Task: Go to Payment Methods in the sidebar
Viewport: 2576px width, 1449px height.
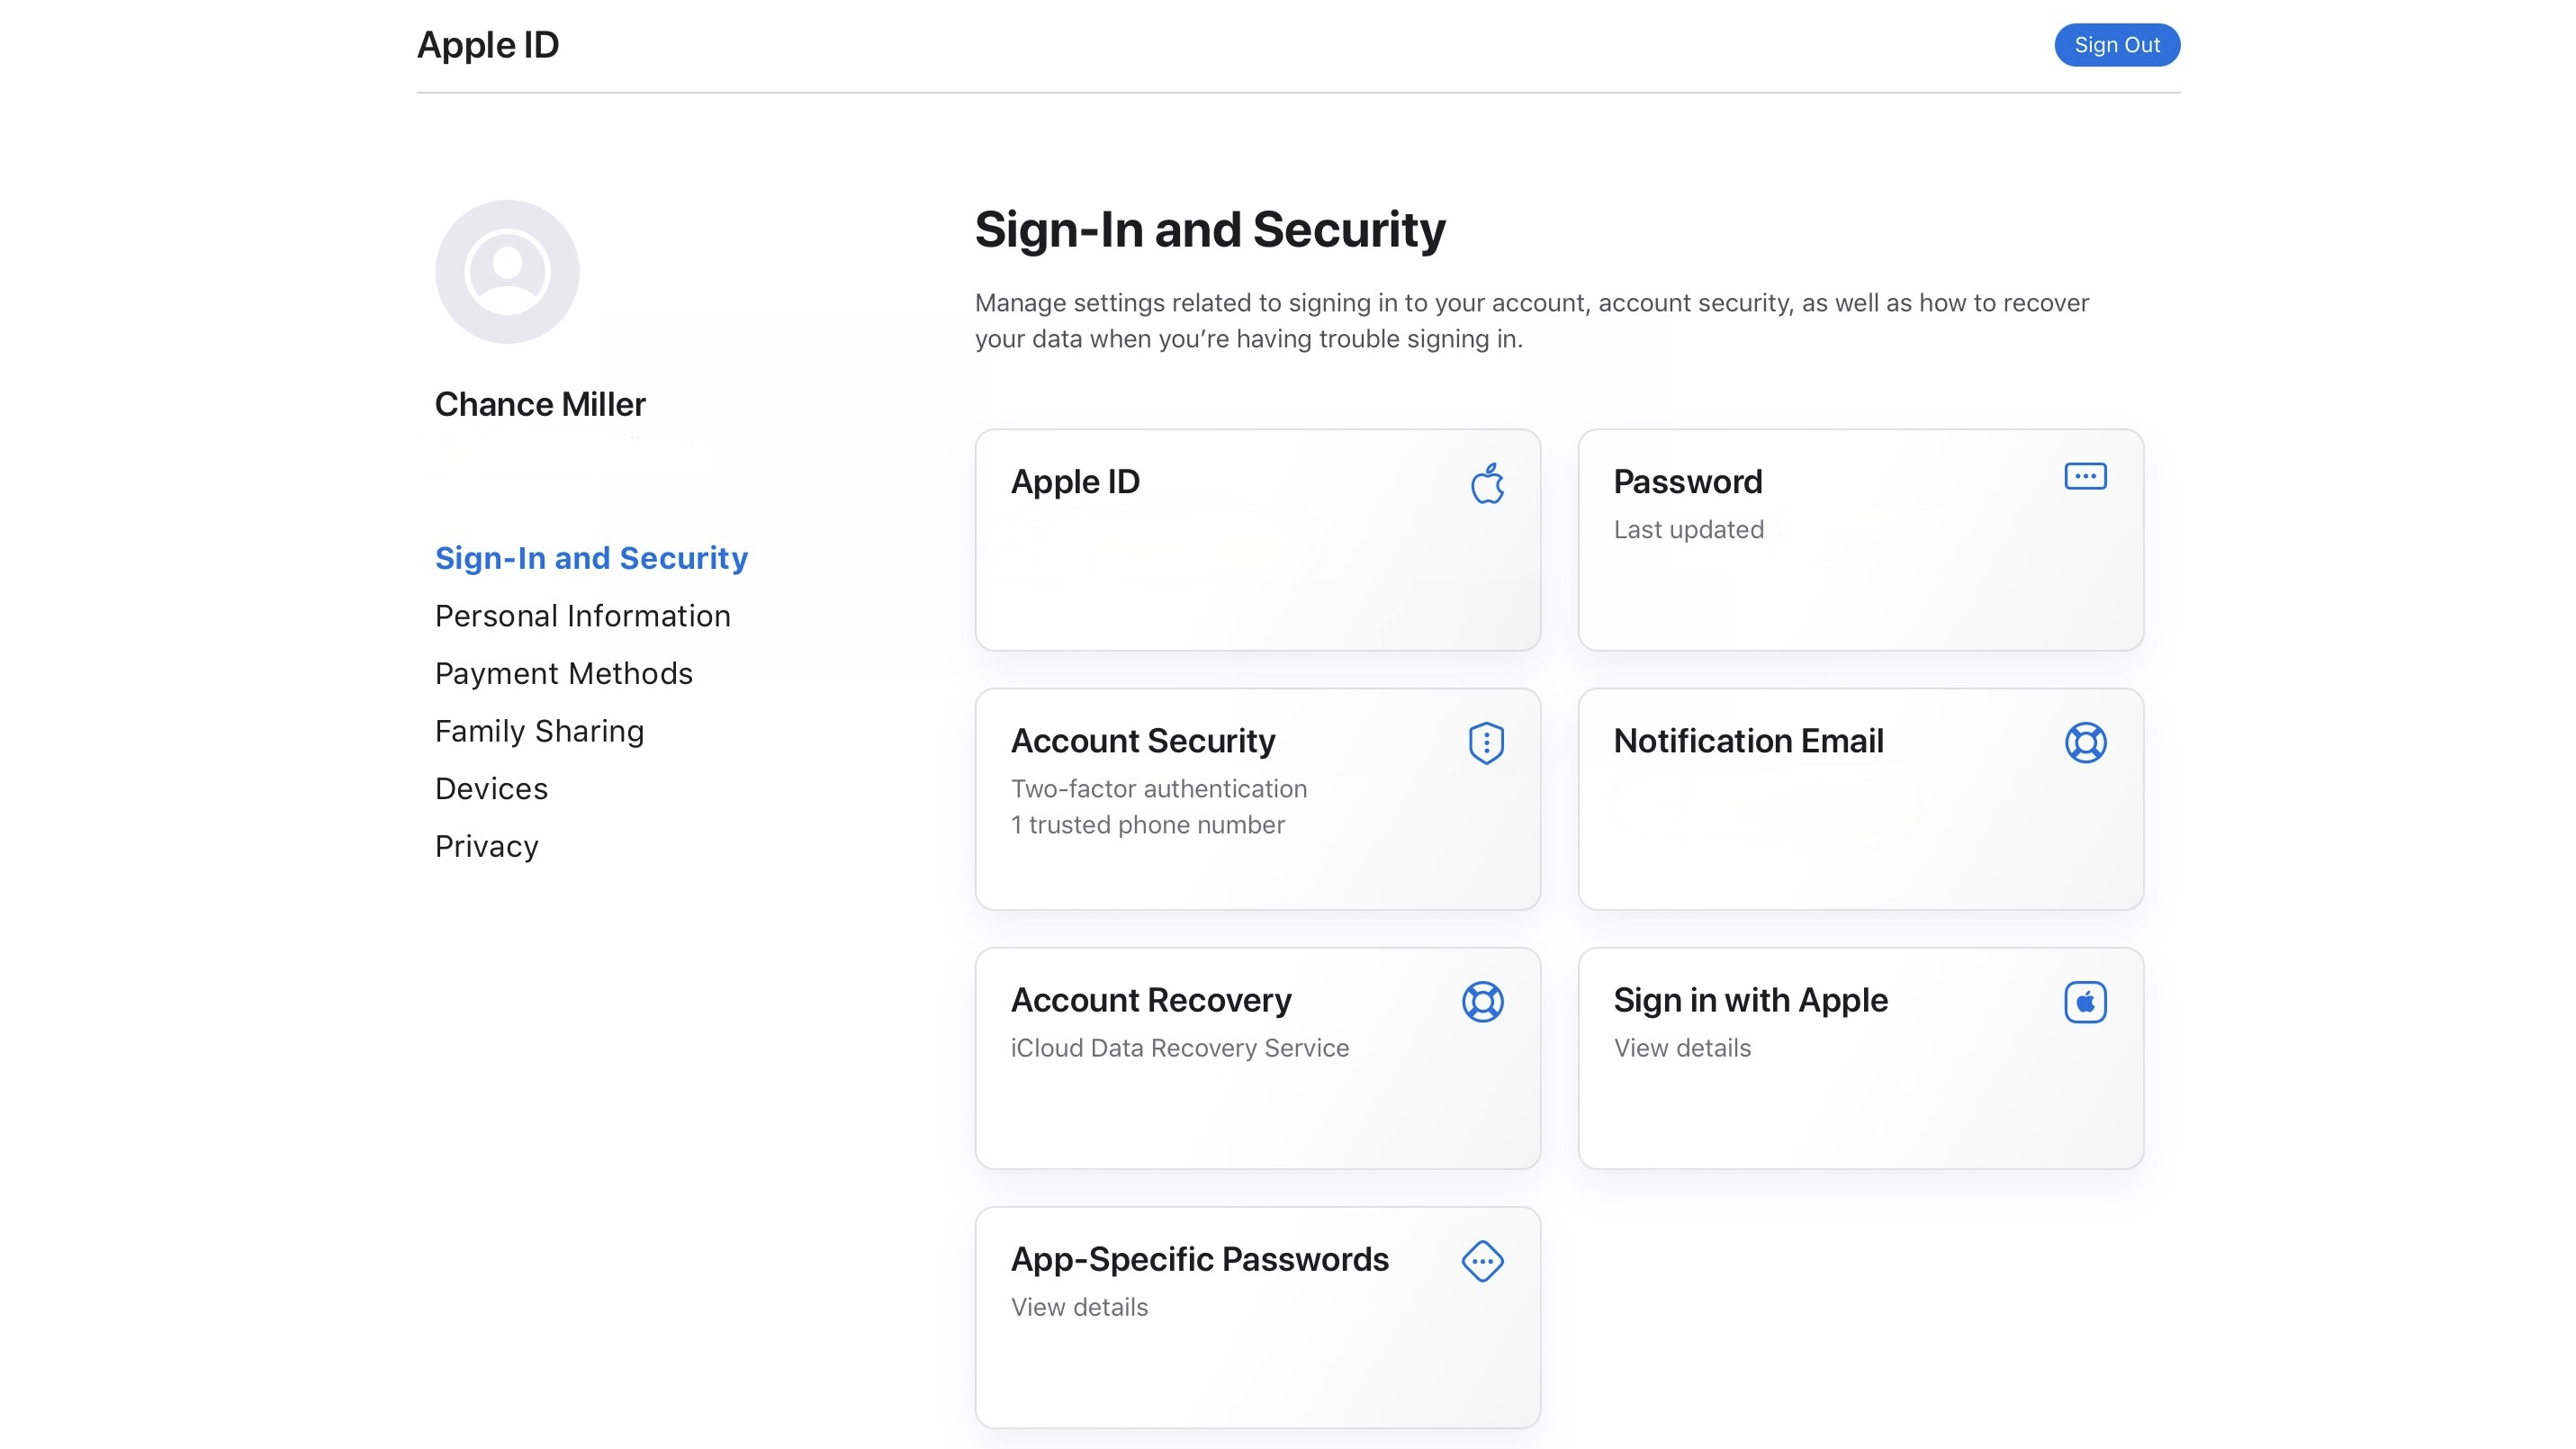Action: (x=563, y=673)
